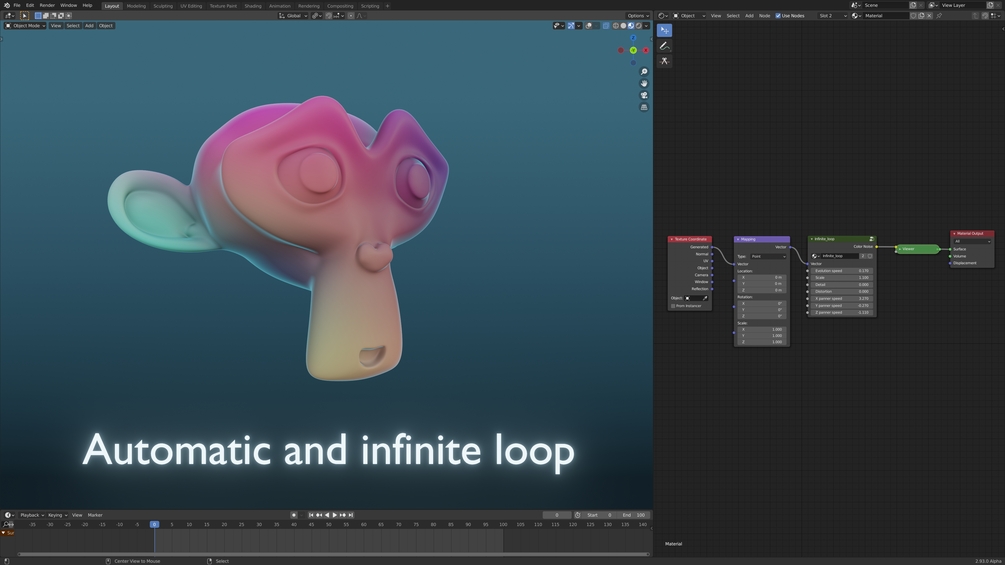Open the viewport Options dropdown

[638, 15]
